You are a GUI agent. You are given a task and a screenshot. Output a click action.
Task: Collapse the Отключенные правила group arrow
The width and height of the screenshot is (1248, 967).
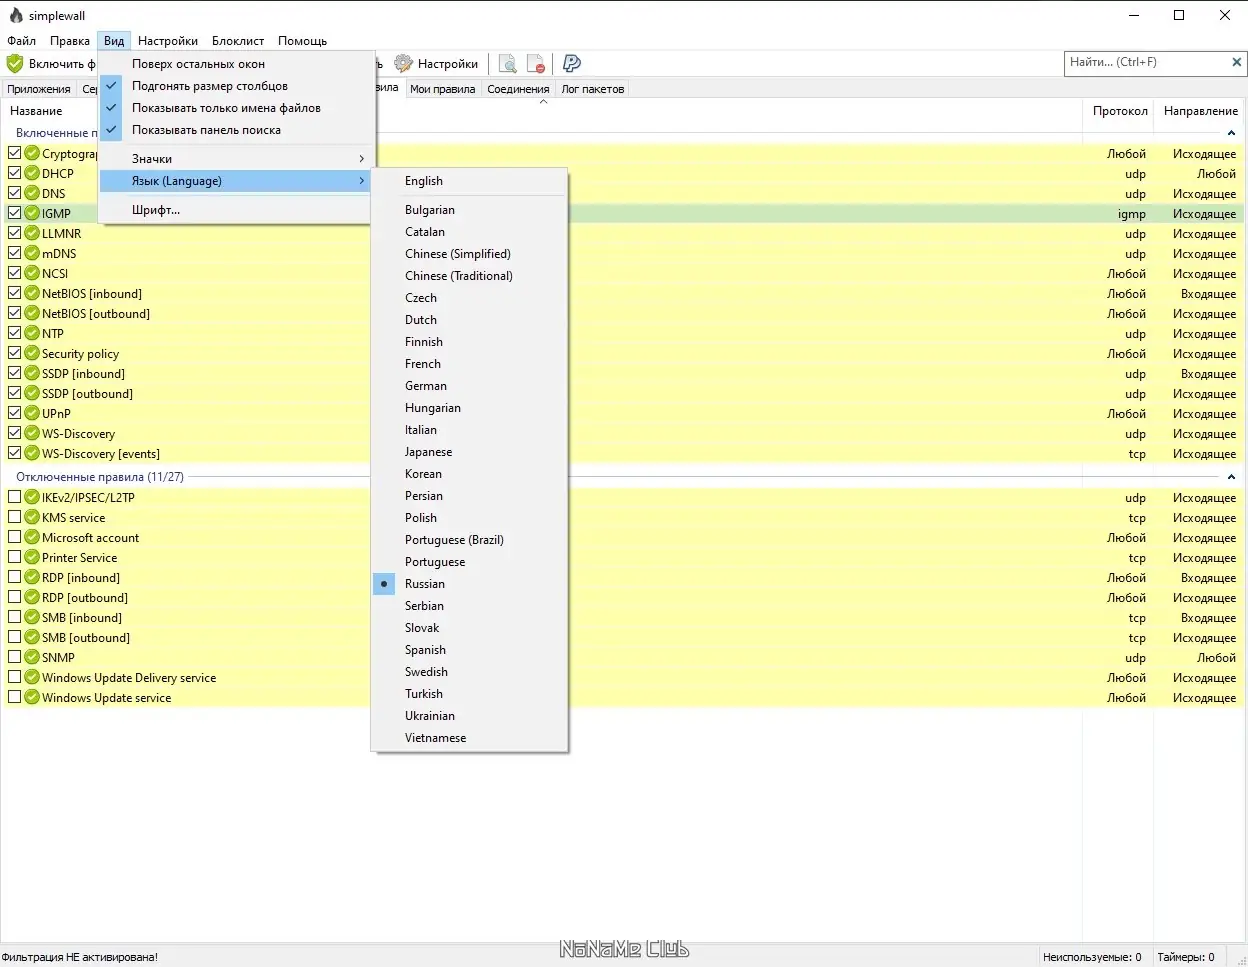tap(1231, 477)
